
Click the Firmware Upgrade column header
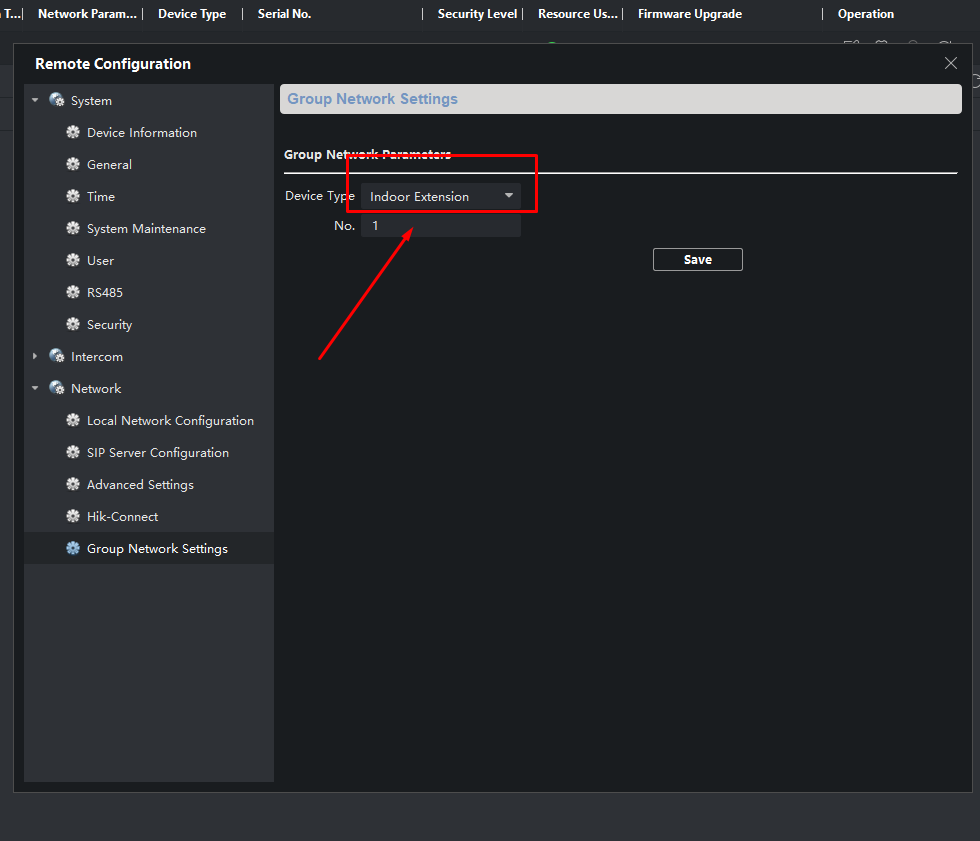[690, 14]
